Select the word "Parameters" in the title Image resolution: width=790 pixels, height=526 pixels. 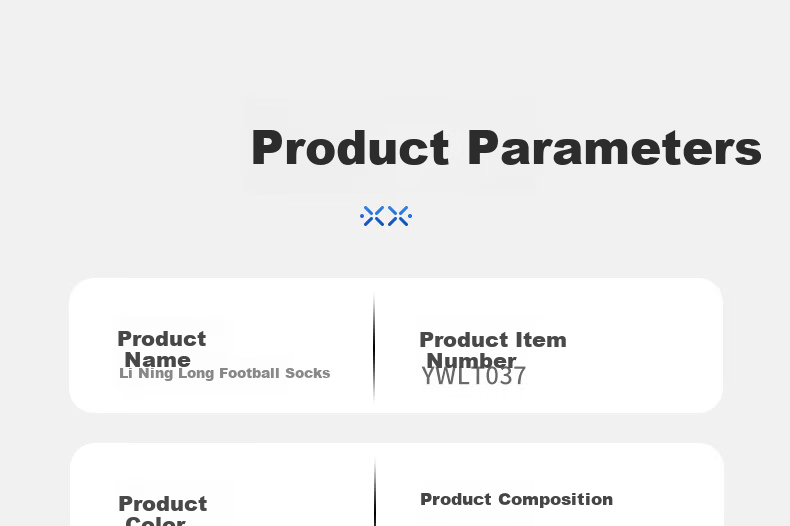615,148
